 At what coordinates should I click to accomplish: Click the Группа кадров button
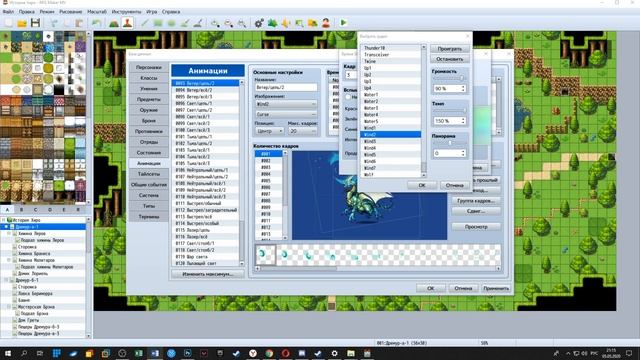click(476, 201)
